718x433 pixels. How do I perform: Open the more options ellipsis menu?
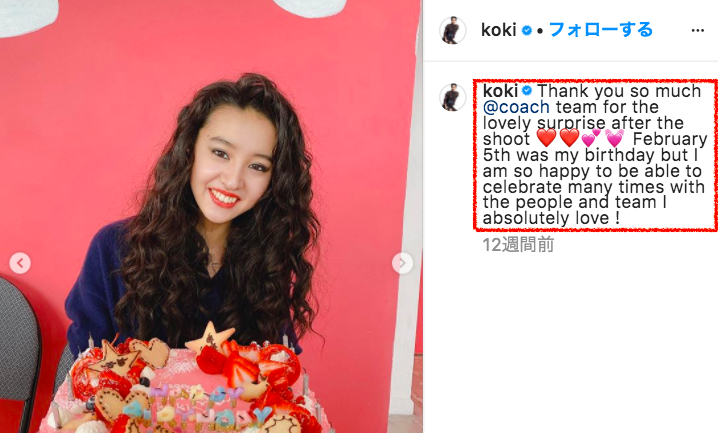click(697, 30)
